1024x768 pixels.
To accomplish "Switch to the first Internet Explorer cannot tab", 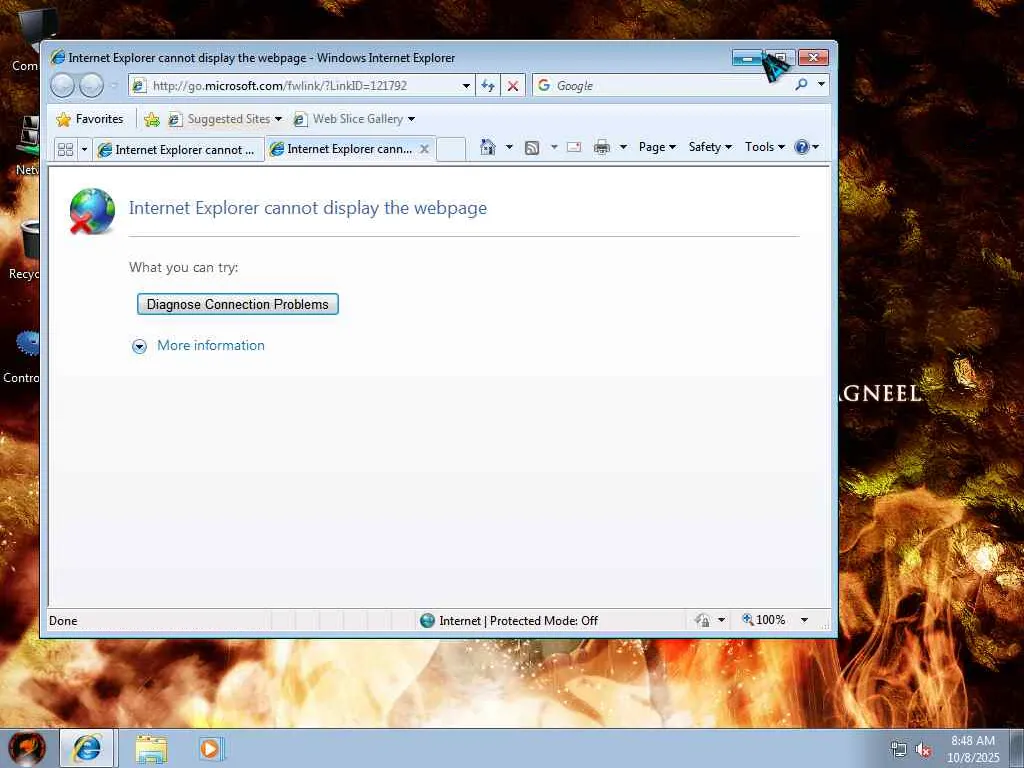I will pos(178,150).
